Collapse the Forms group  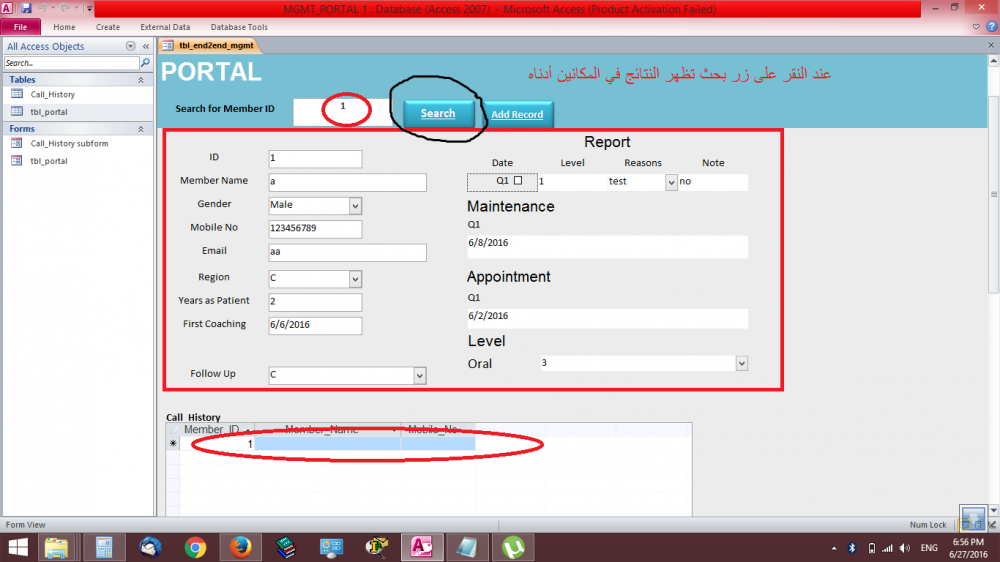[141, 129]
